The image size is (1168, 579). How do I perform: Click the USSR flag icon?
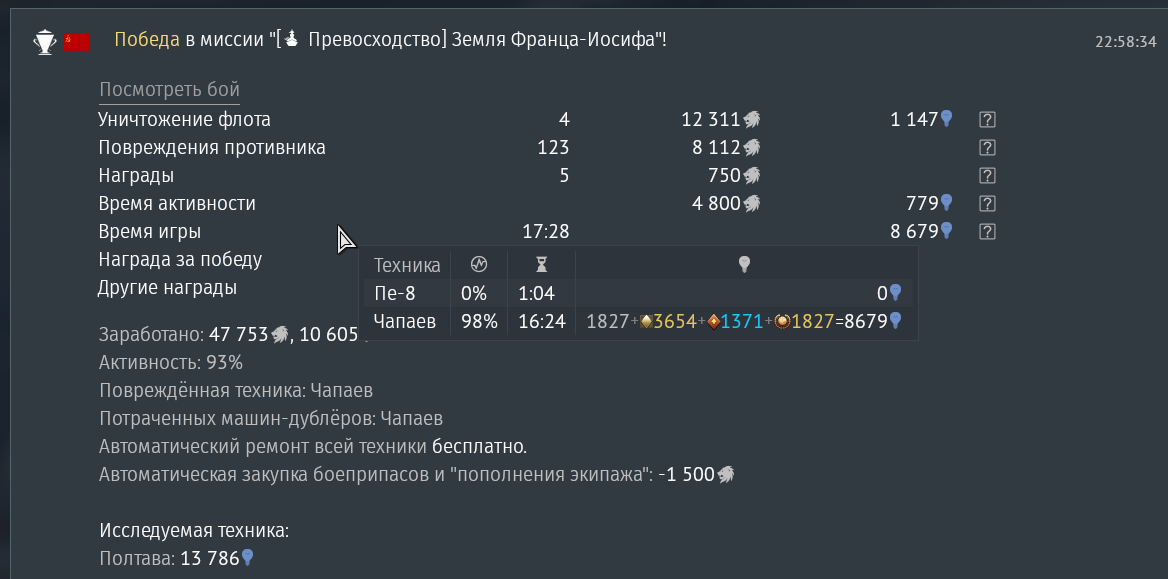[x=76, y=42]
